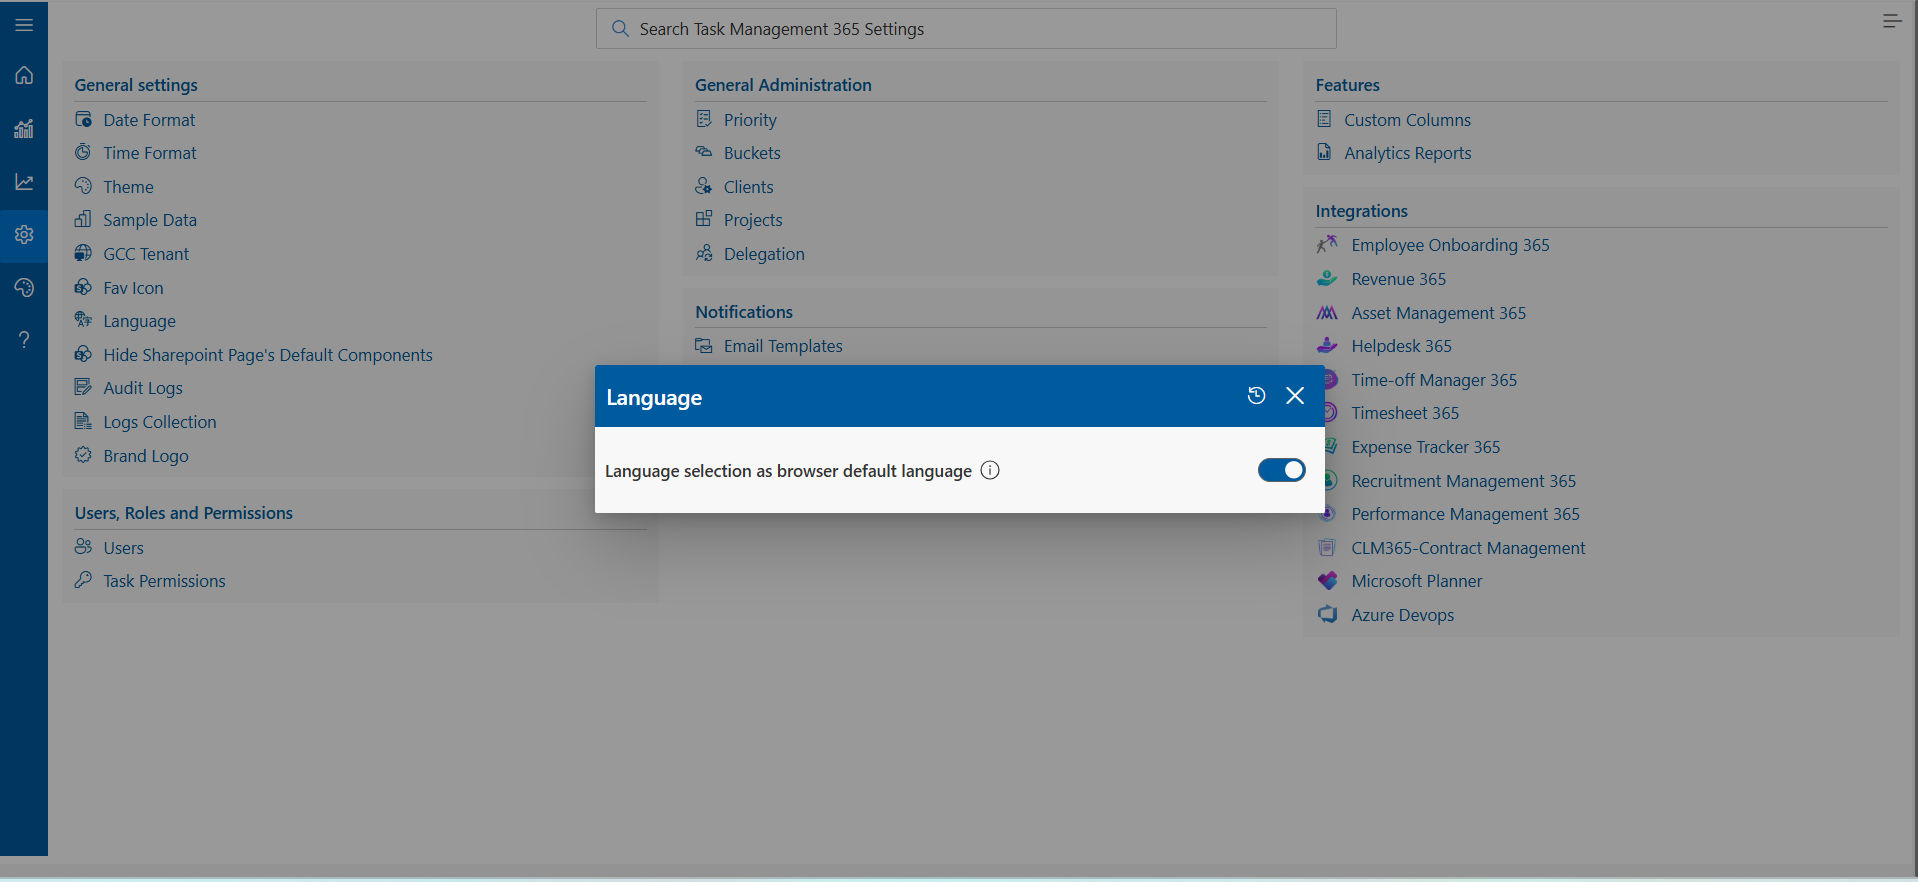Open Brand Logo setting
The image size is (1918, 882).
click(146, 456)
